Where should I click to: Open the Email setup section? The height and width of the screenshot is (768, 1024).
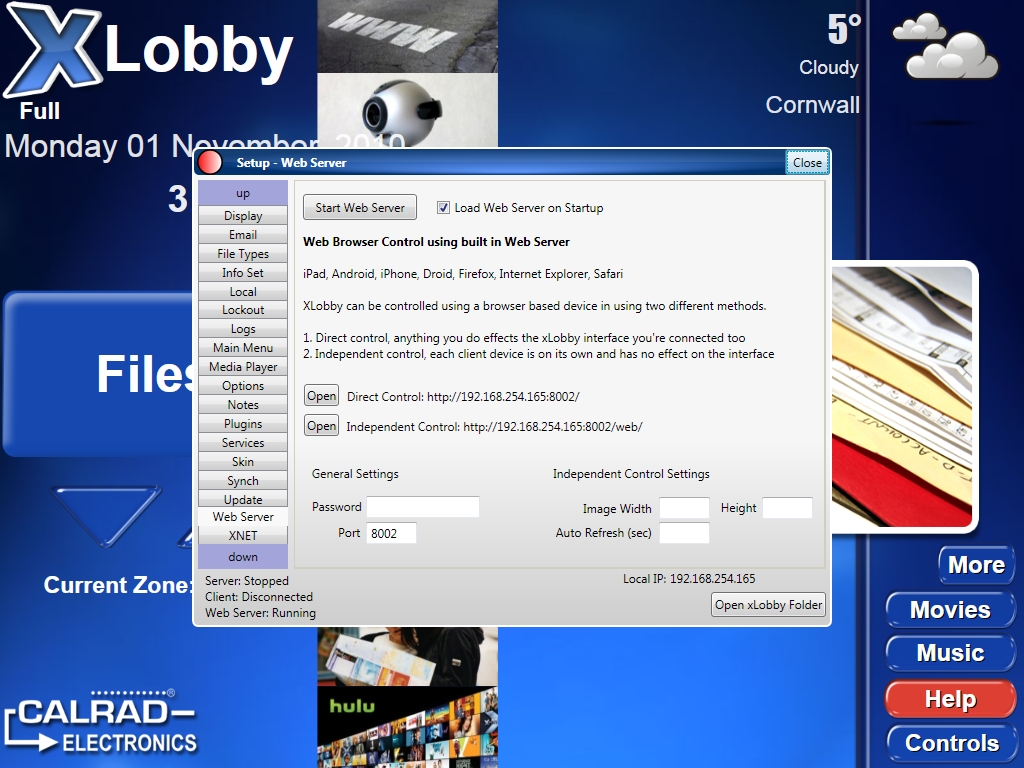point(243,234)
